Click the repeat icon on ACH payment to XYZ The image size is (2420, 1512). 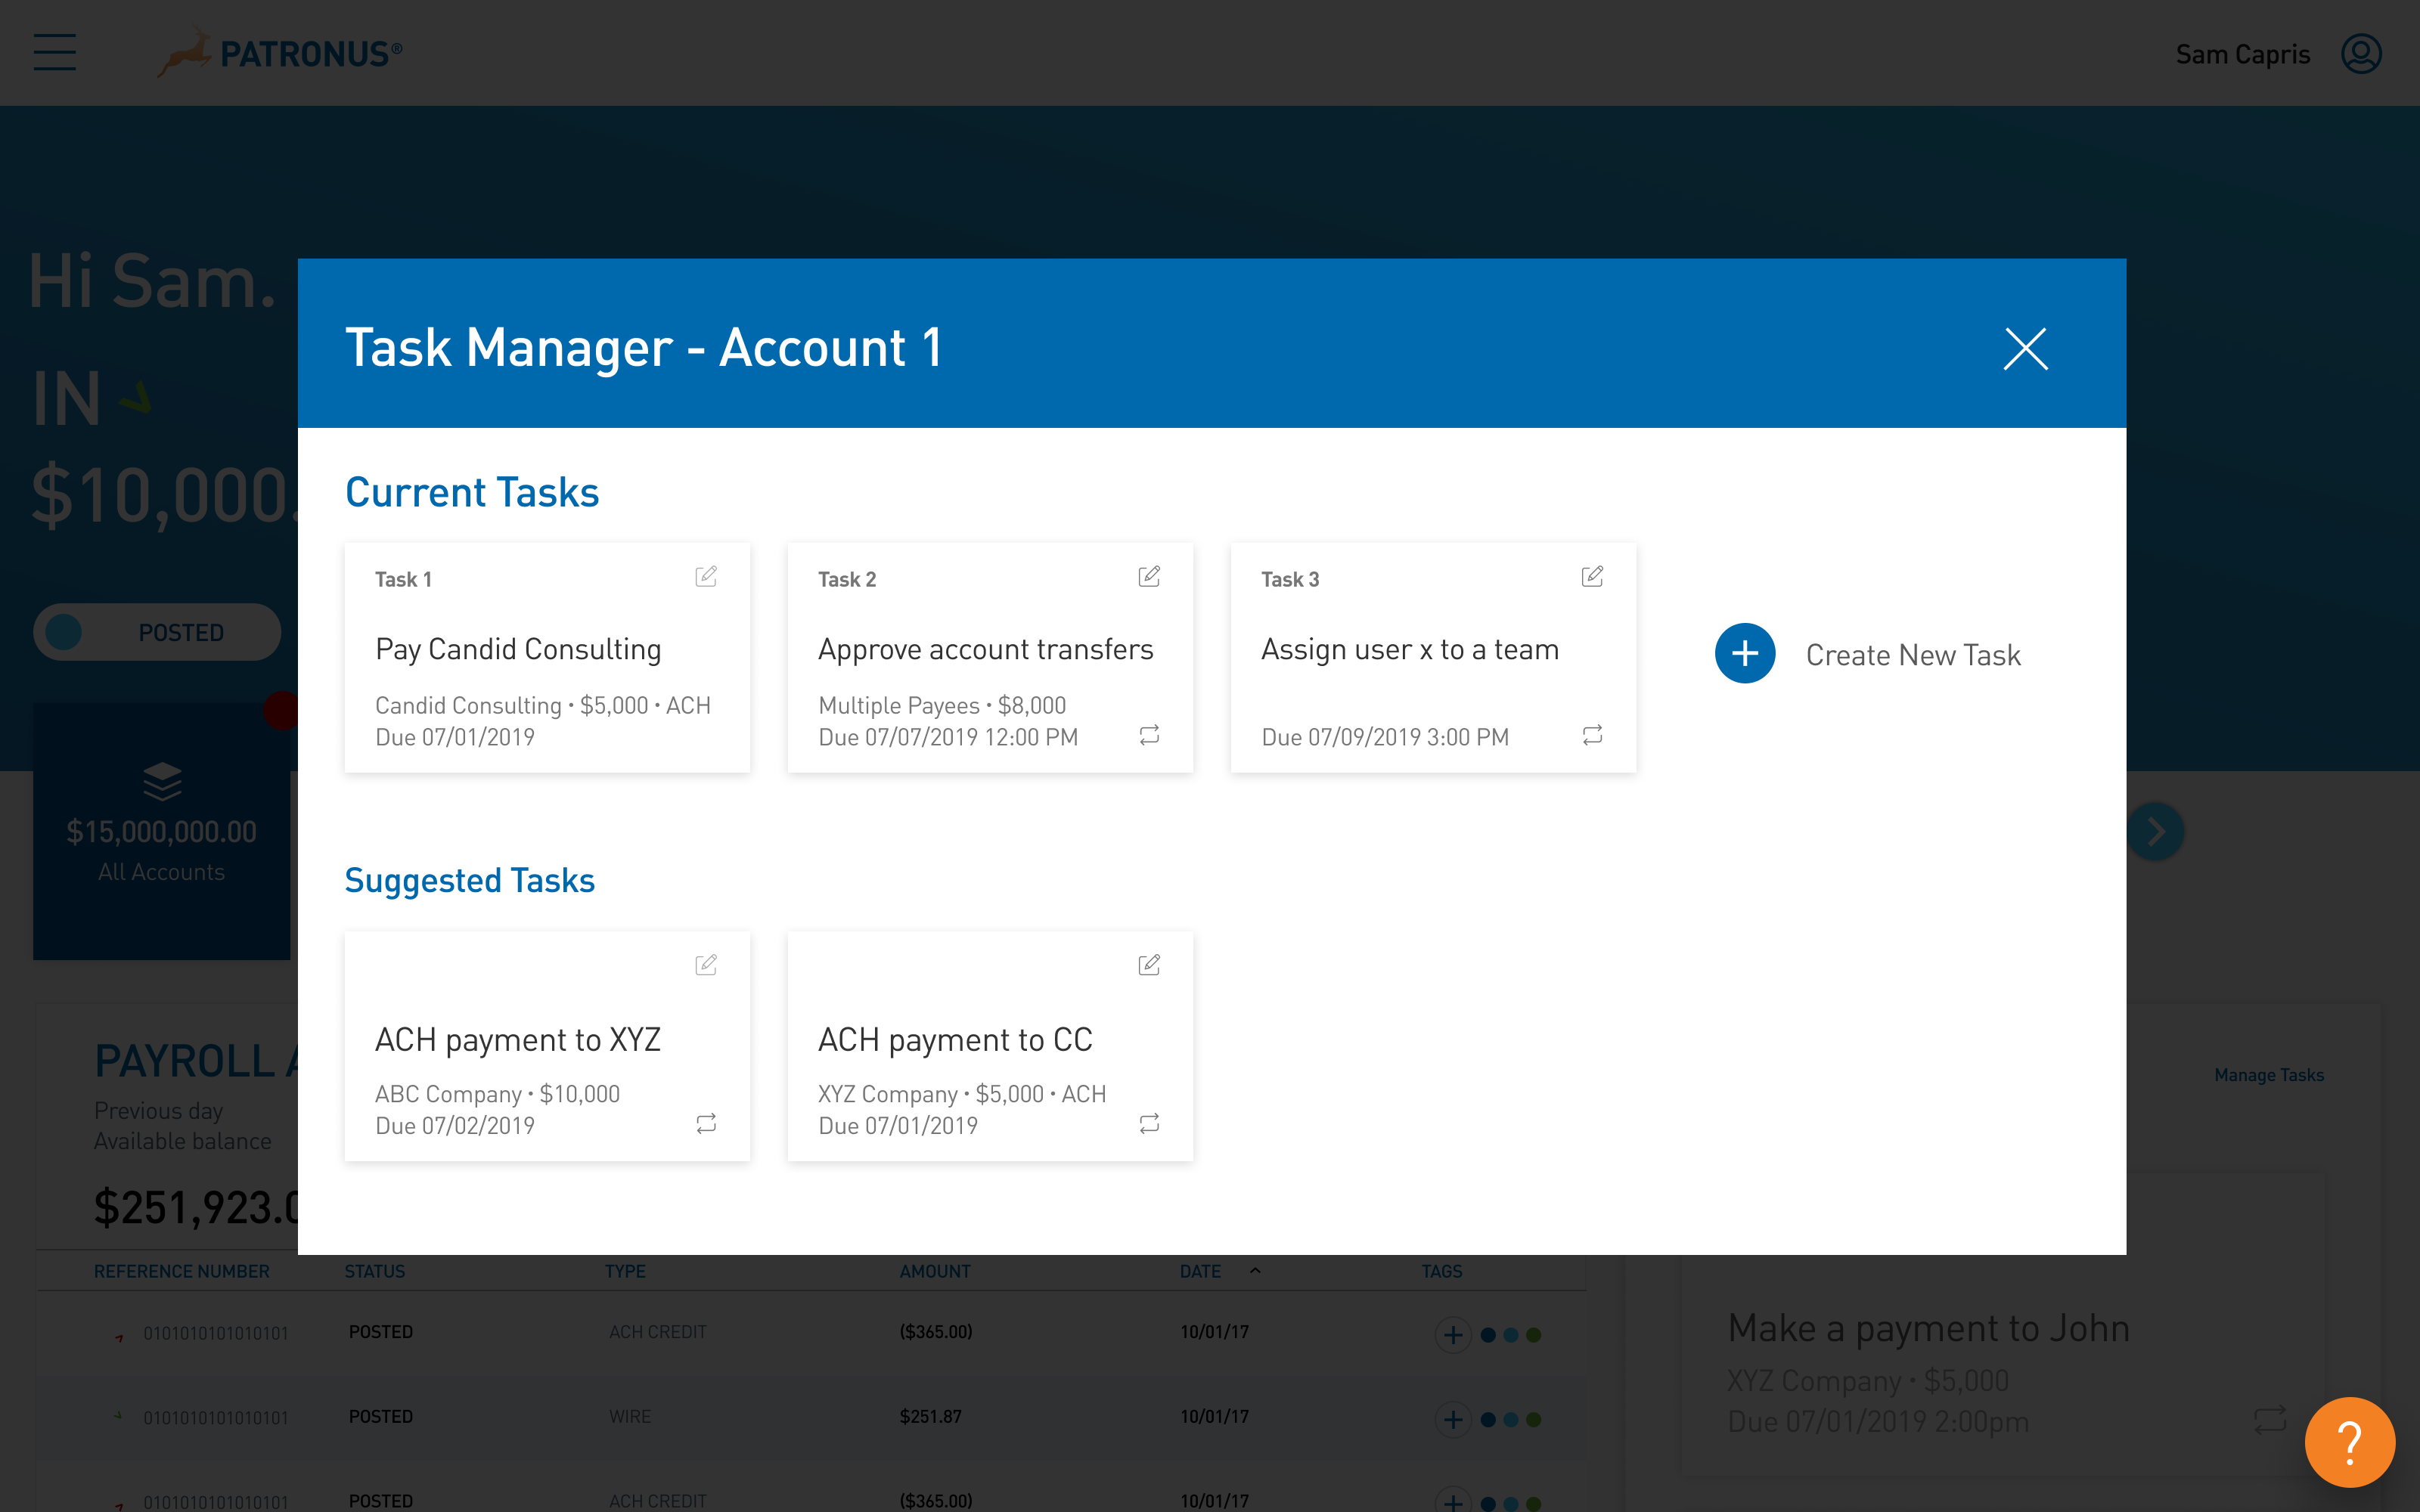pos(706,1123)
